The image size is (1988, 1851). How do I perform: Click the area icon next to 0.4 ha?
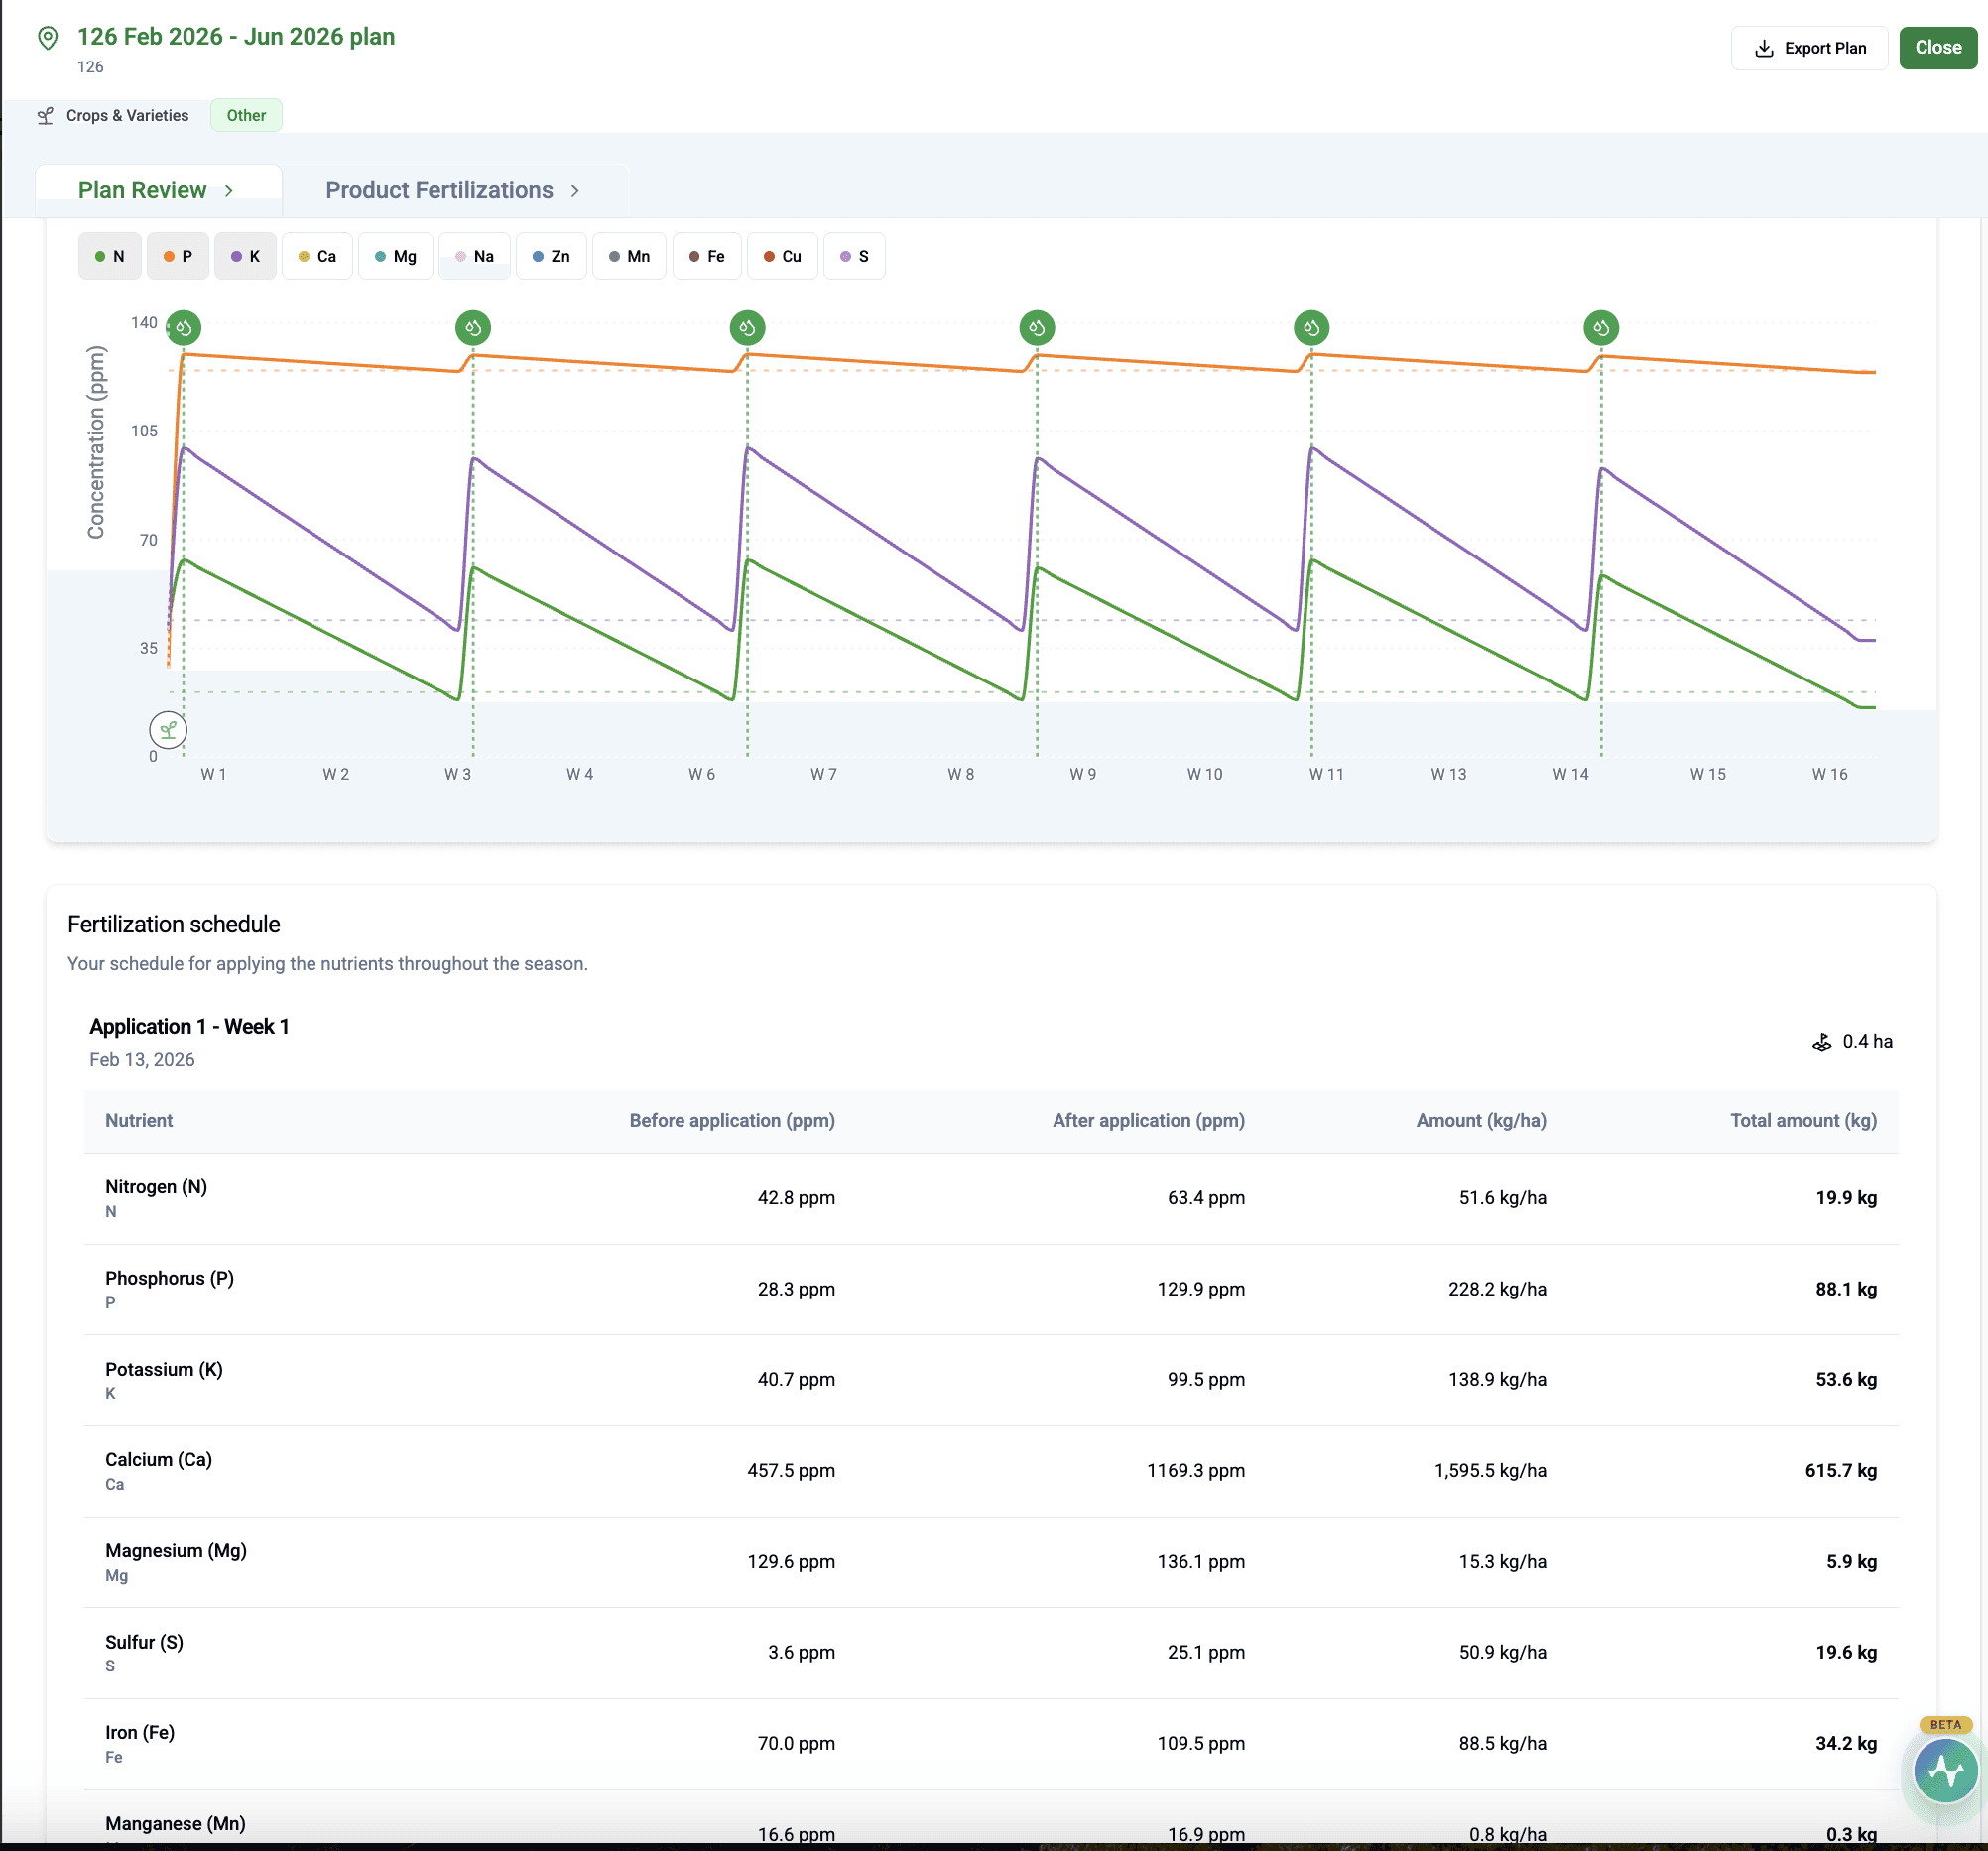(1821, 1042)
